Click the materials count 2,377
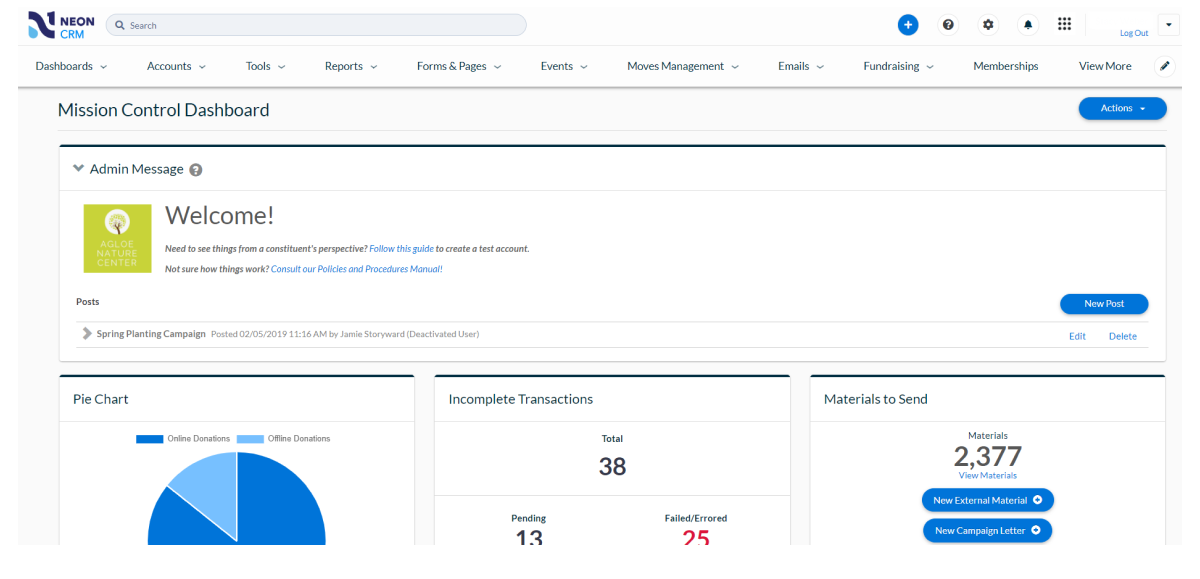 coord(988,456)
